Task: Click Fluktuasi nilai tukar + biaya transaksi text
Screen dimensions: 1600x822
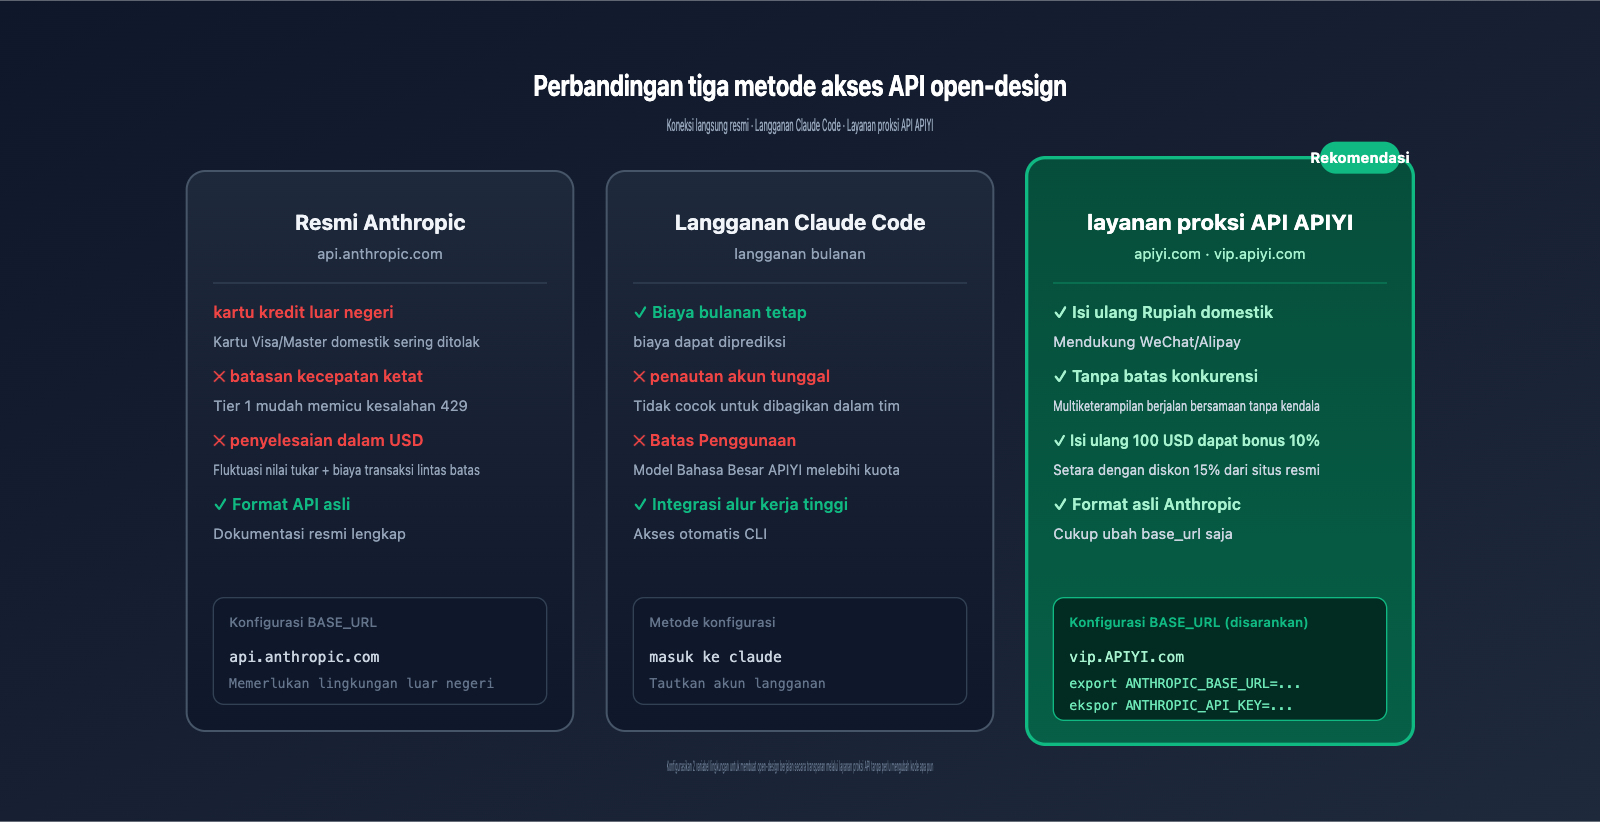Action: [x=346, y=470]
